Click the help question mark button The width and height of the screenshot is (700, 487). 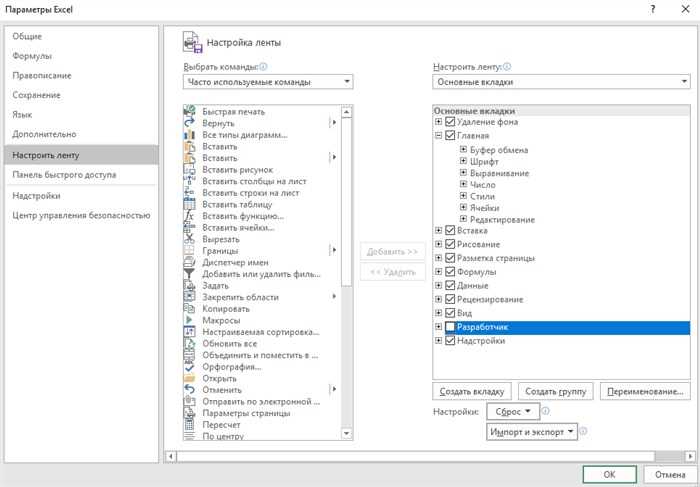(653, 9)
